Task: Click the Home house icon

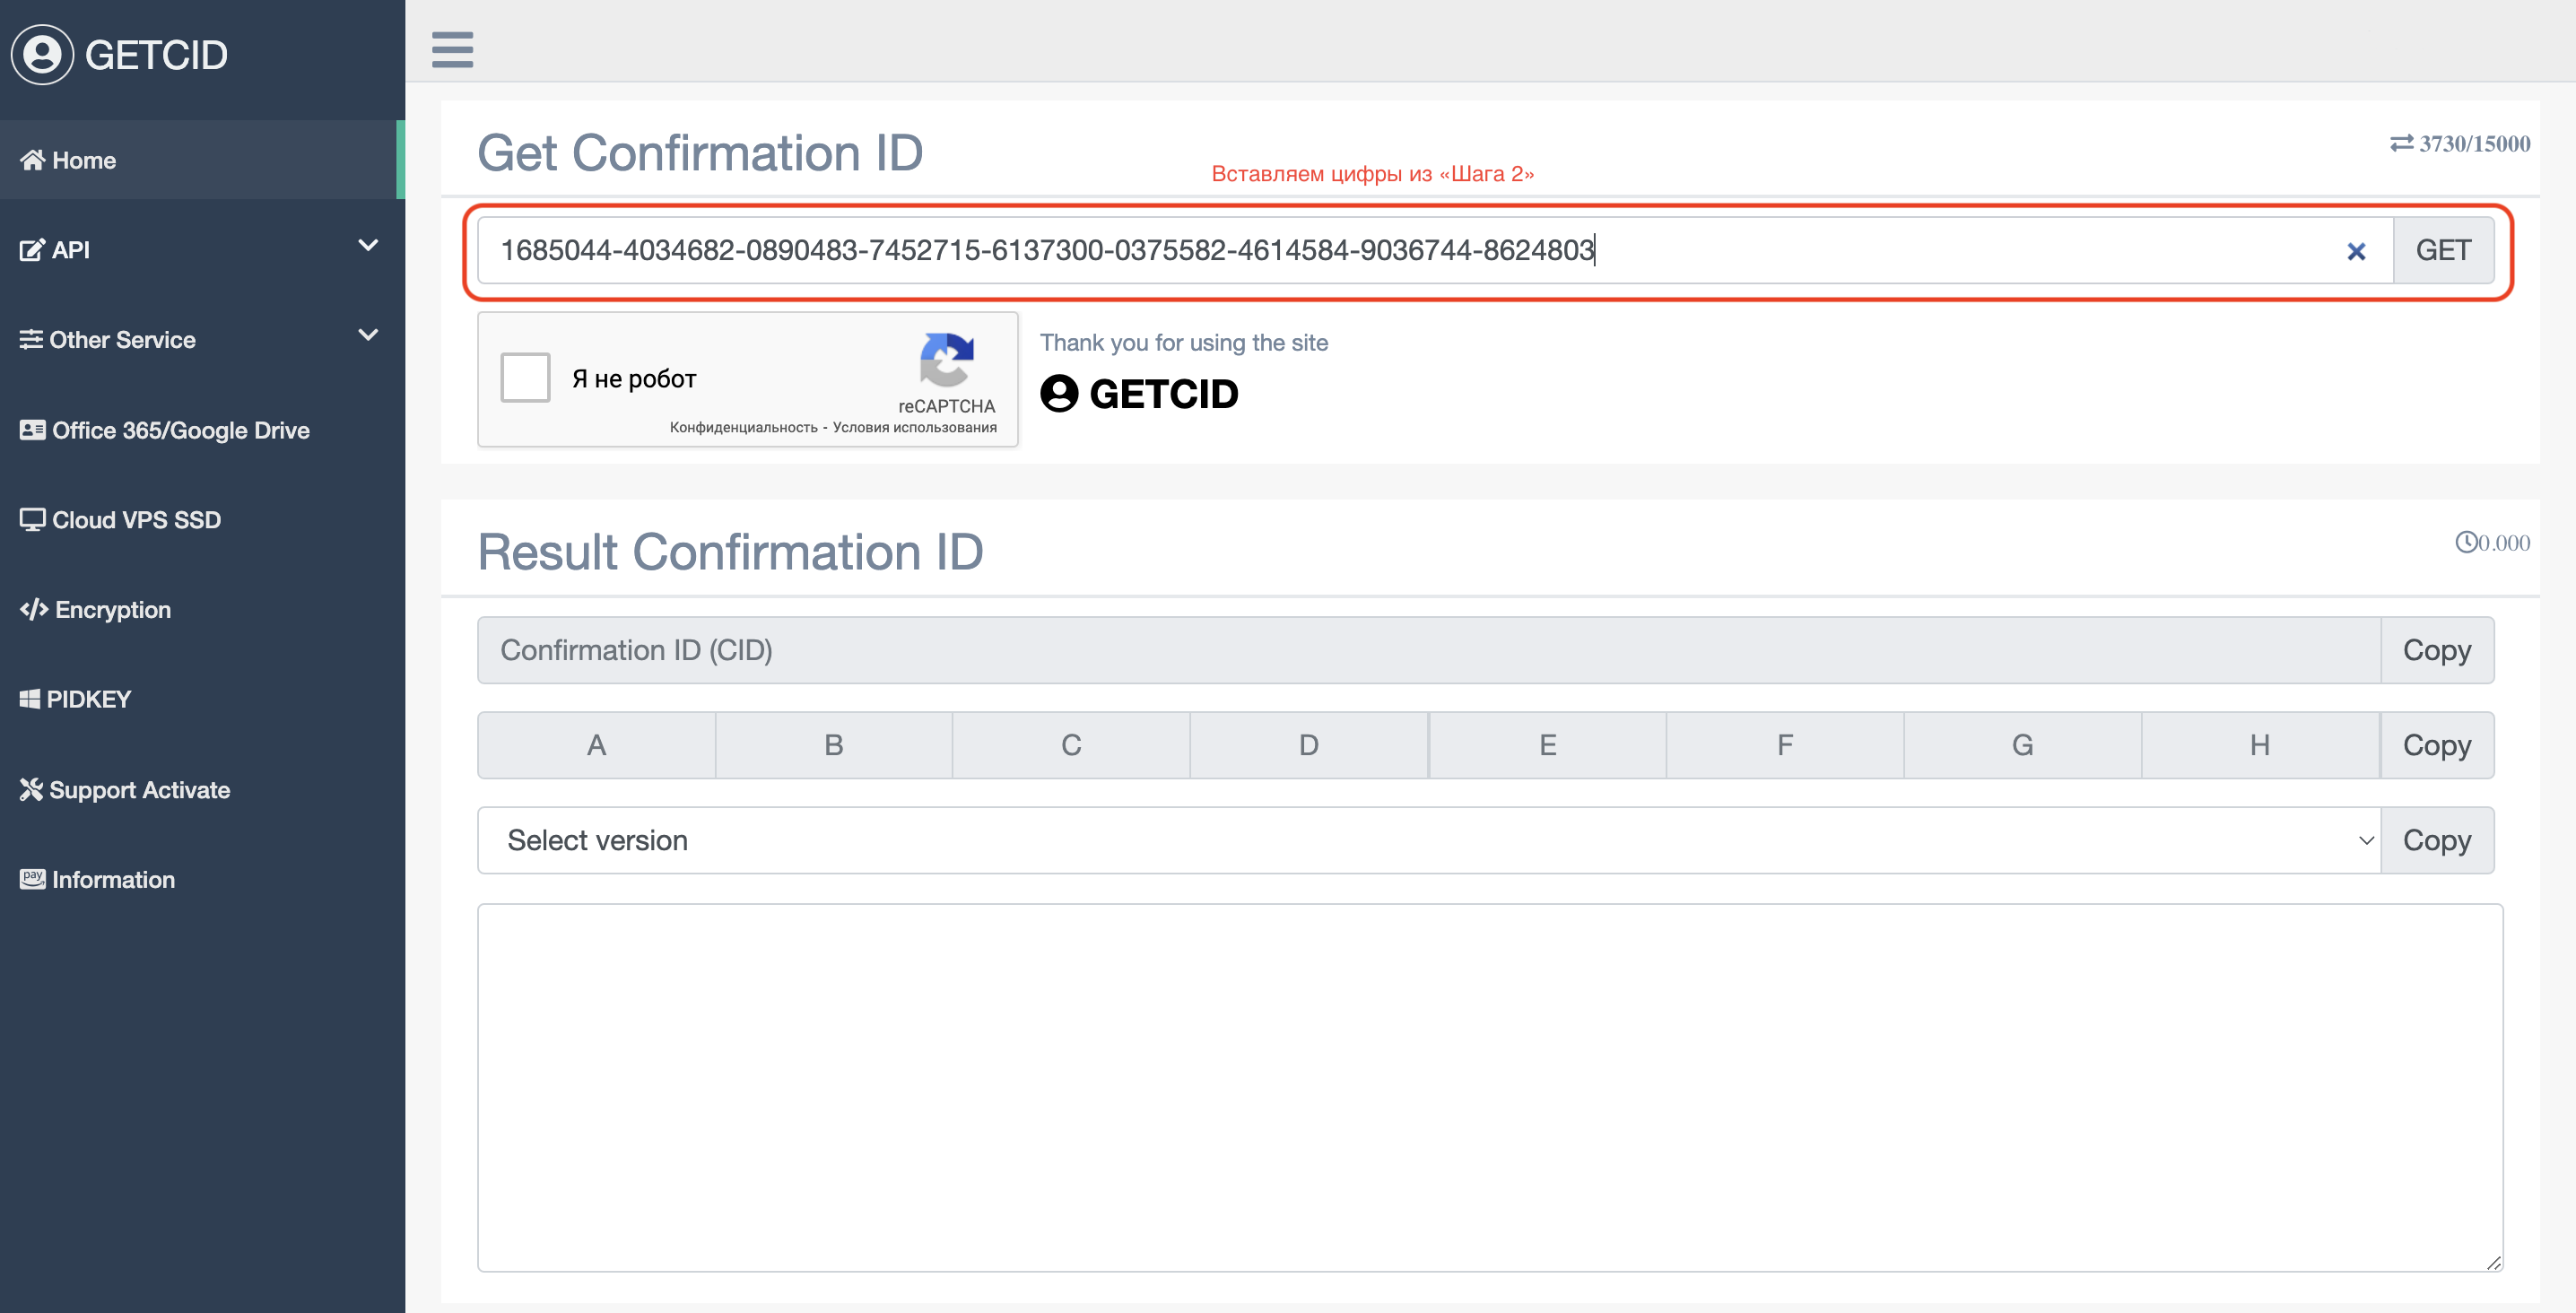Action: [32, 160]
